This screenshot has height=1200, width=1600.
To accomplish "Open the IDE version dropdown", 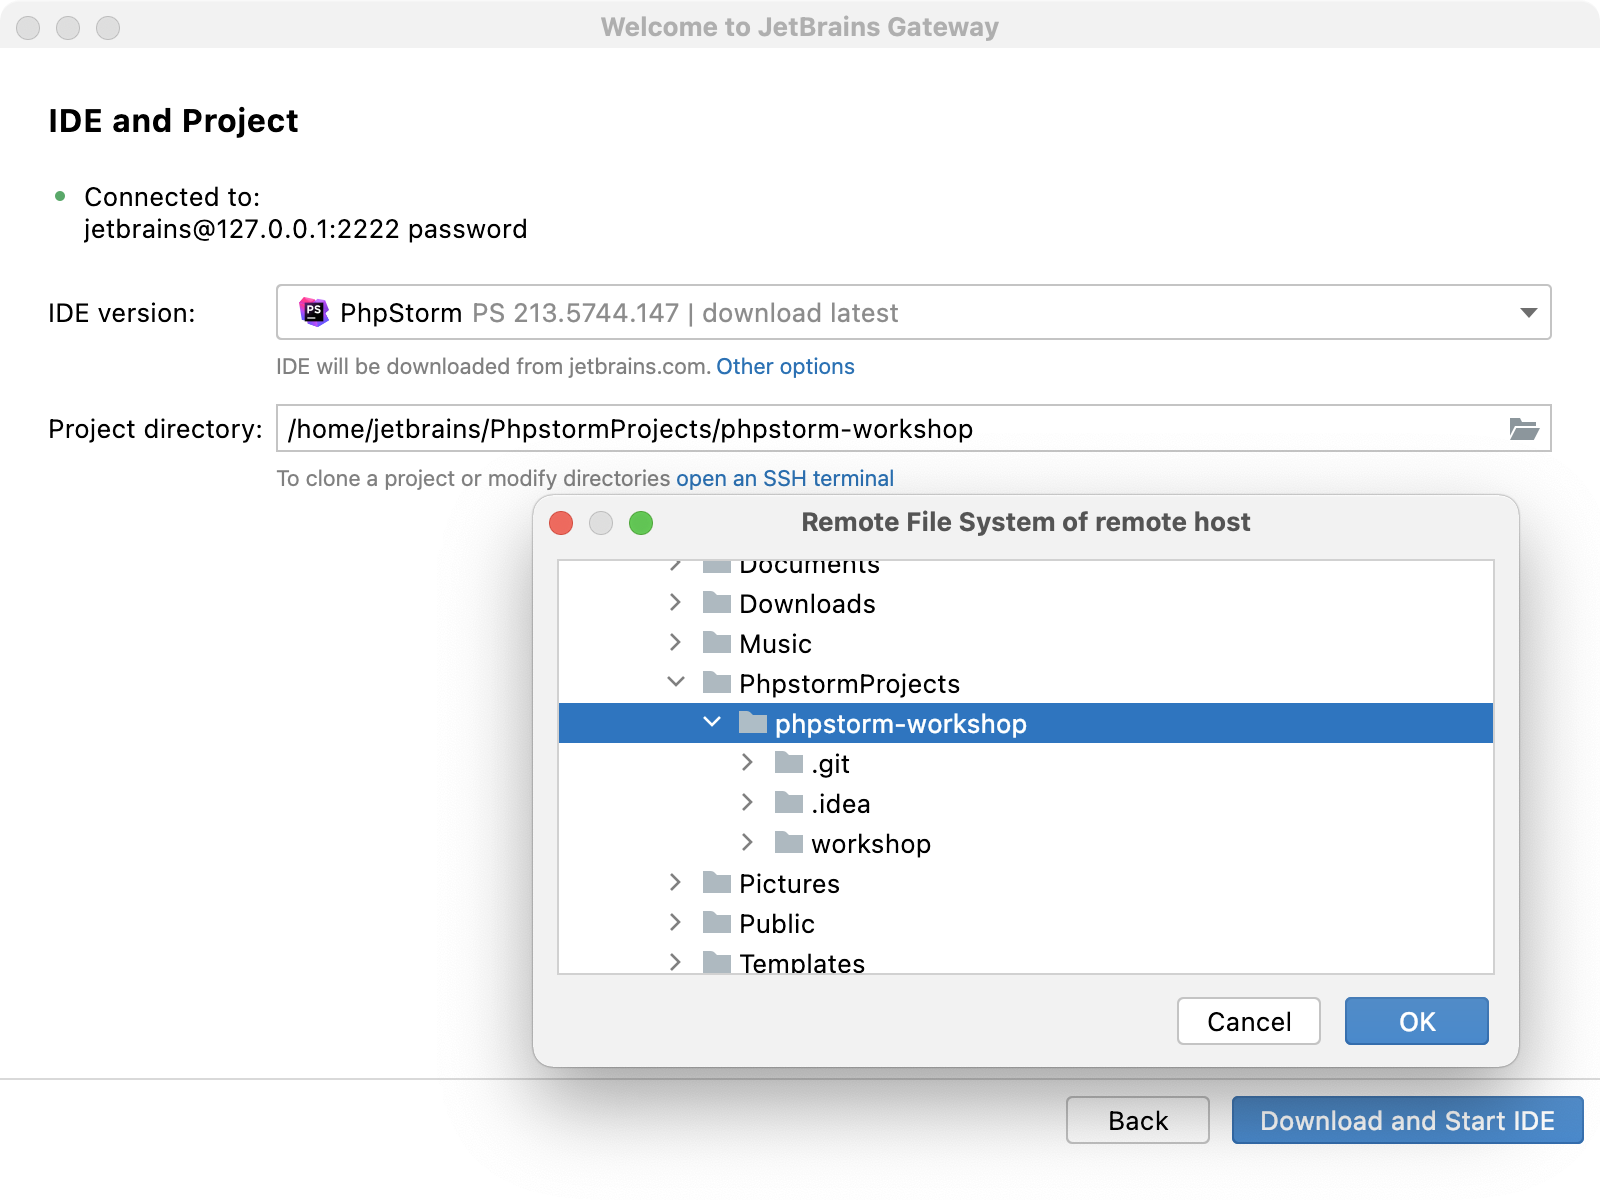I will pyautogui.click(x=1527, y=312).
